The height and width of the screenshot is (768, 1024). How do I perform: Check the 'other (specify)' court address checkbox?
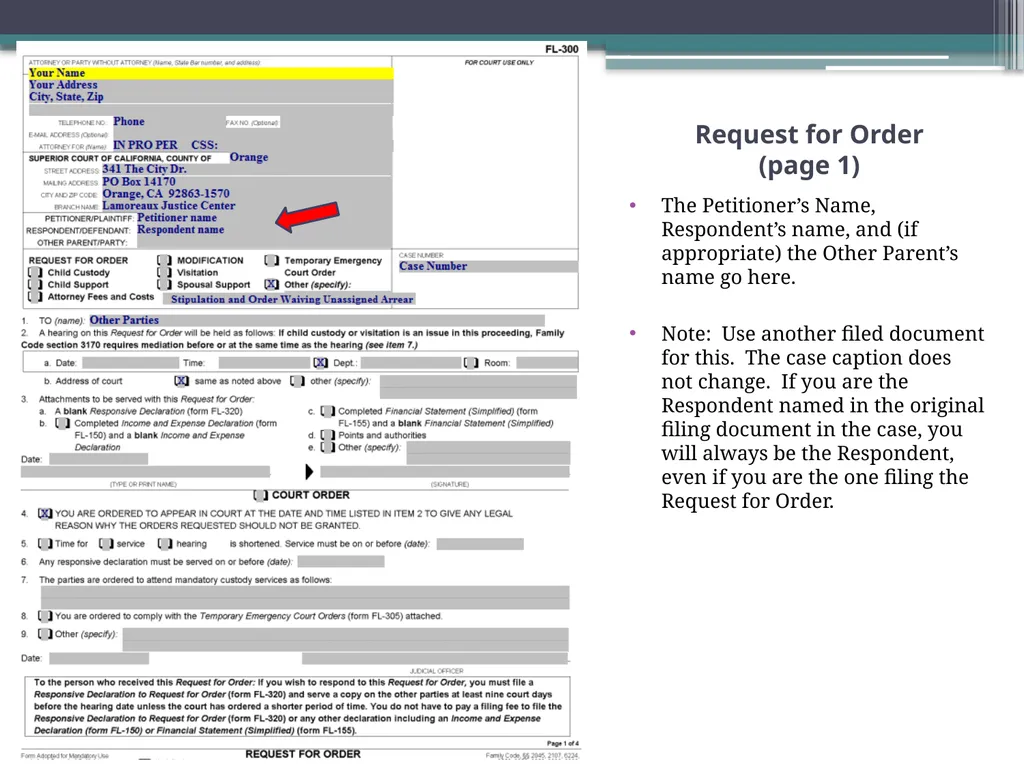click(x=297, y=381)
